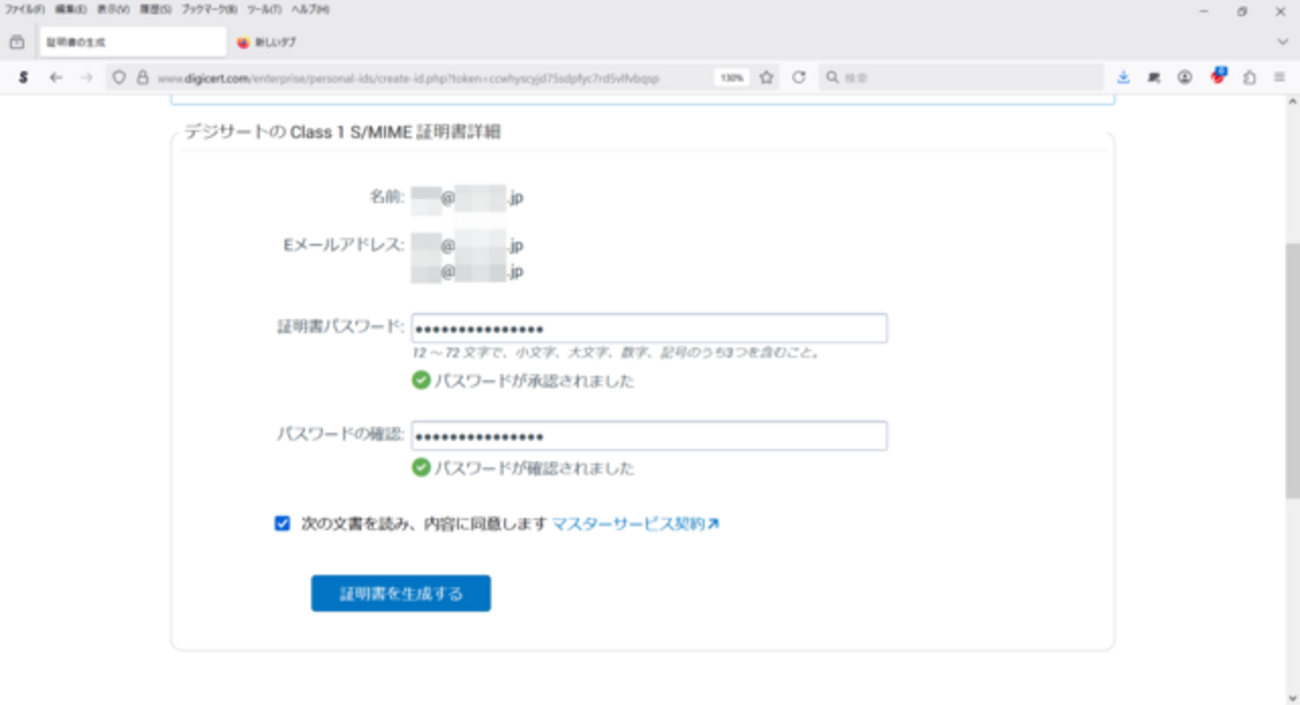Open Firefox View icon left of tabs
This screenshot has height=705, width=1300.
[x=17, y=43]
